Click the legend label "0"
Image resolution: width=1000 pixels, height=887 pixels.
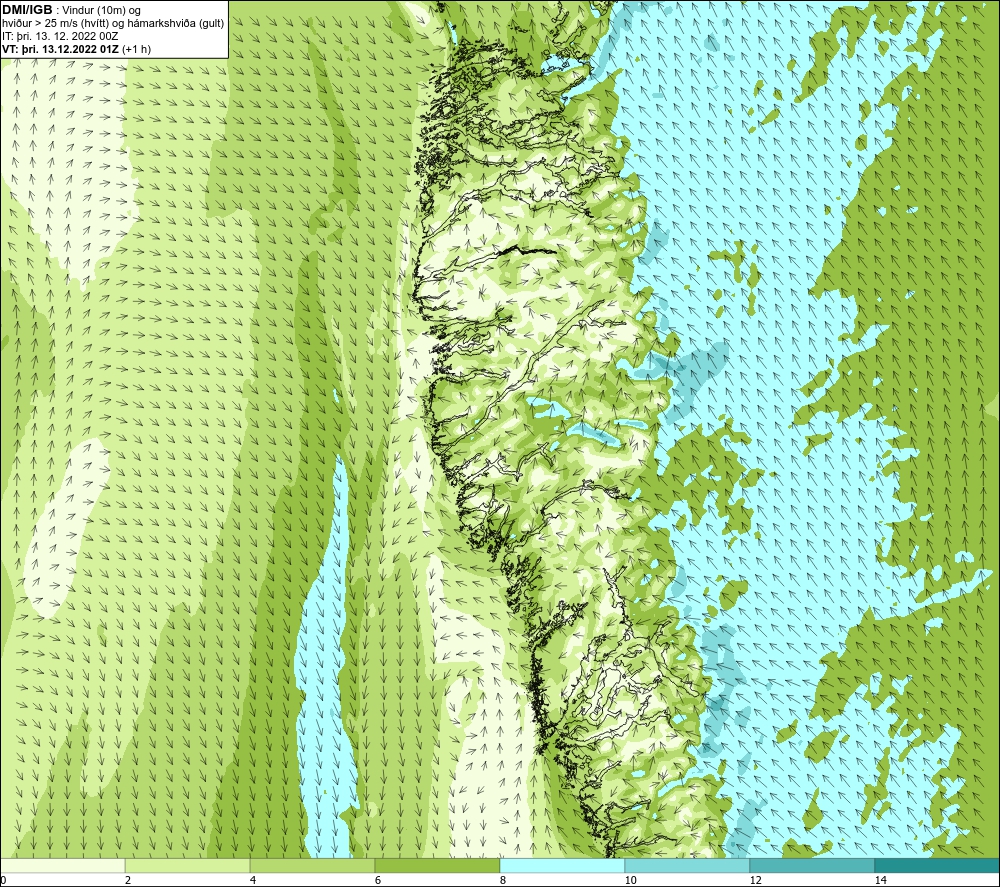(x=3, y=880)
